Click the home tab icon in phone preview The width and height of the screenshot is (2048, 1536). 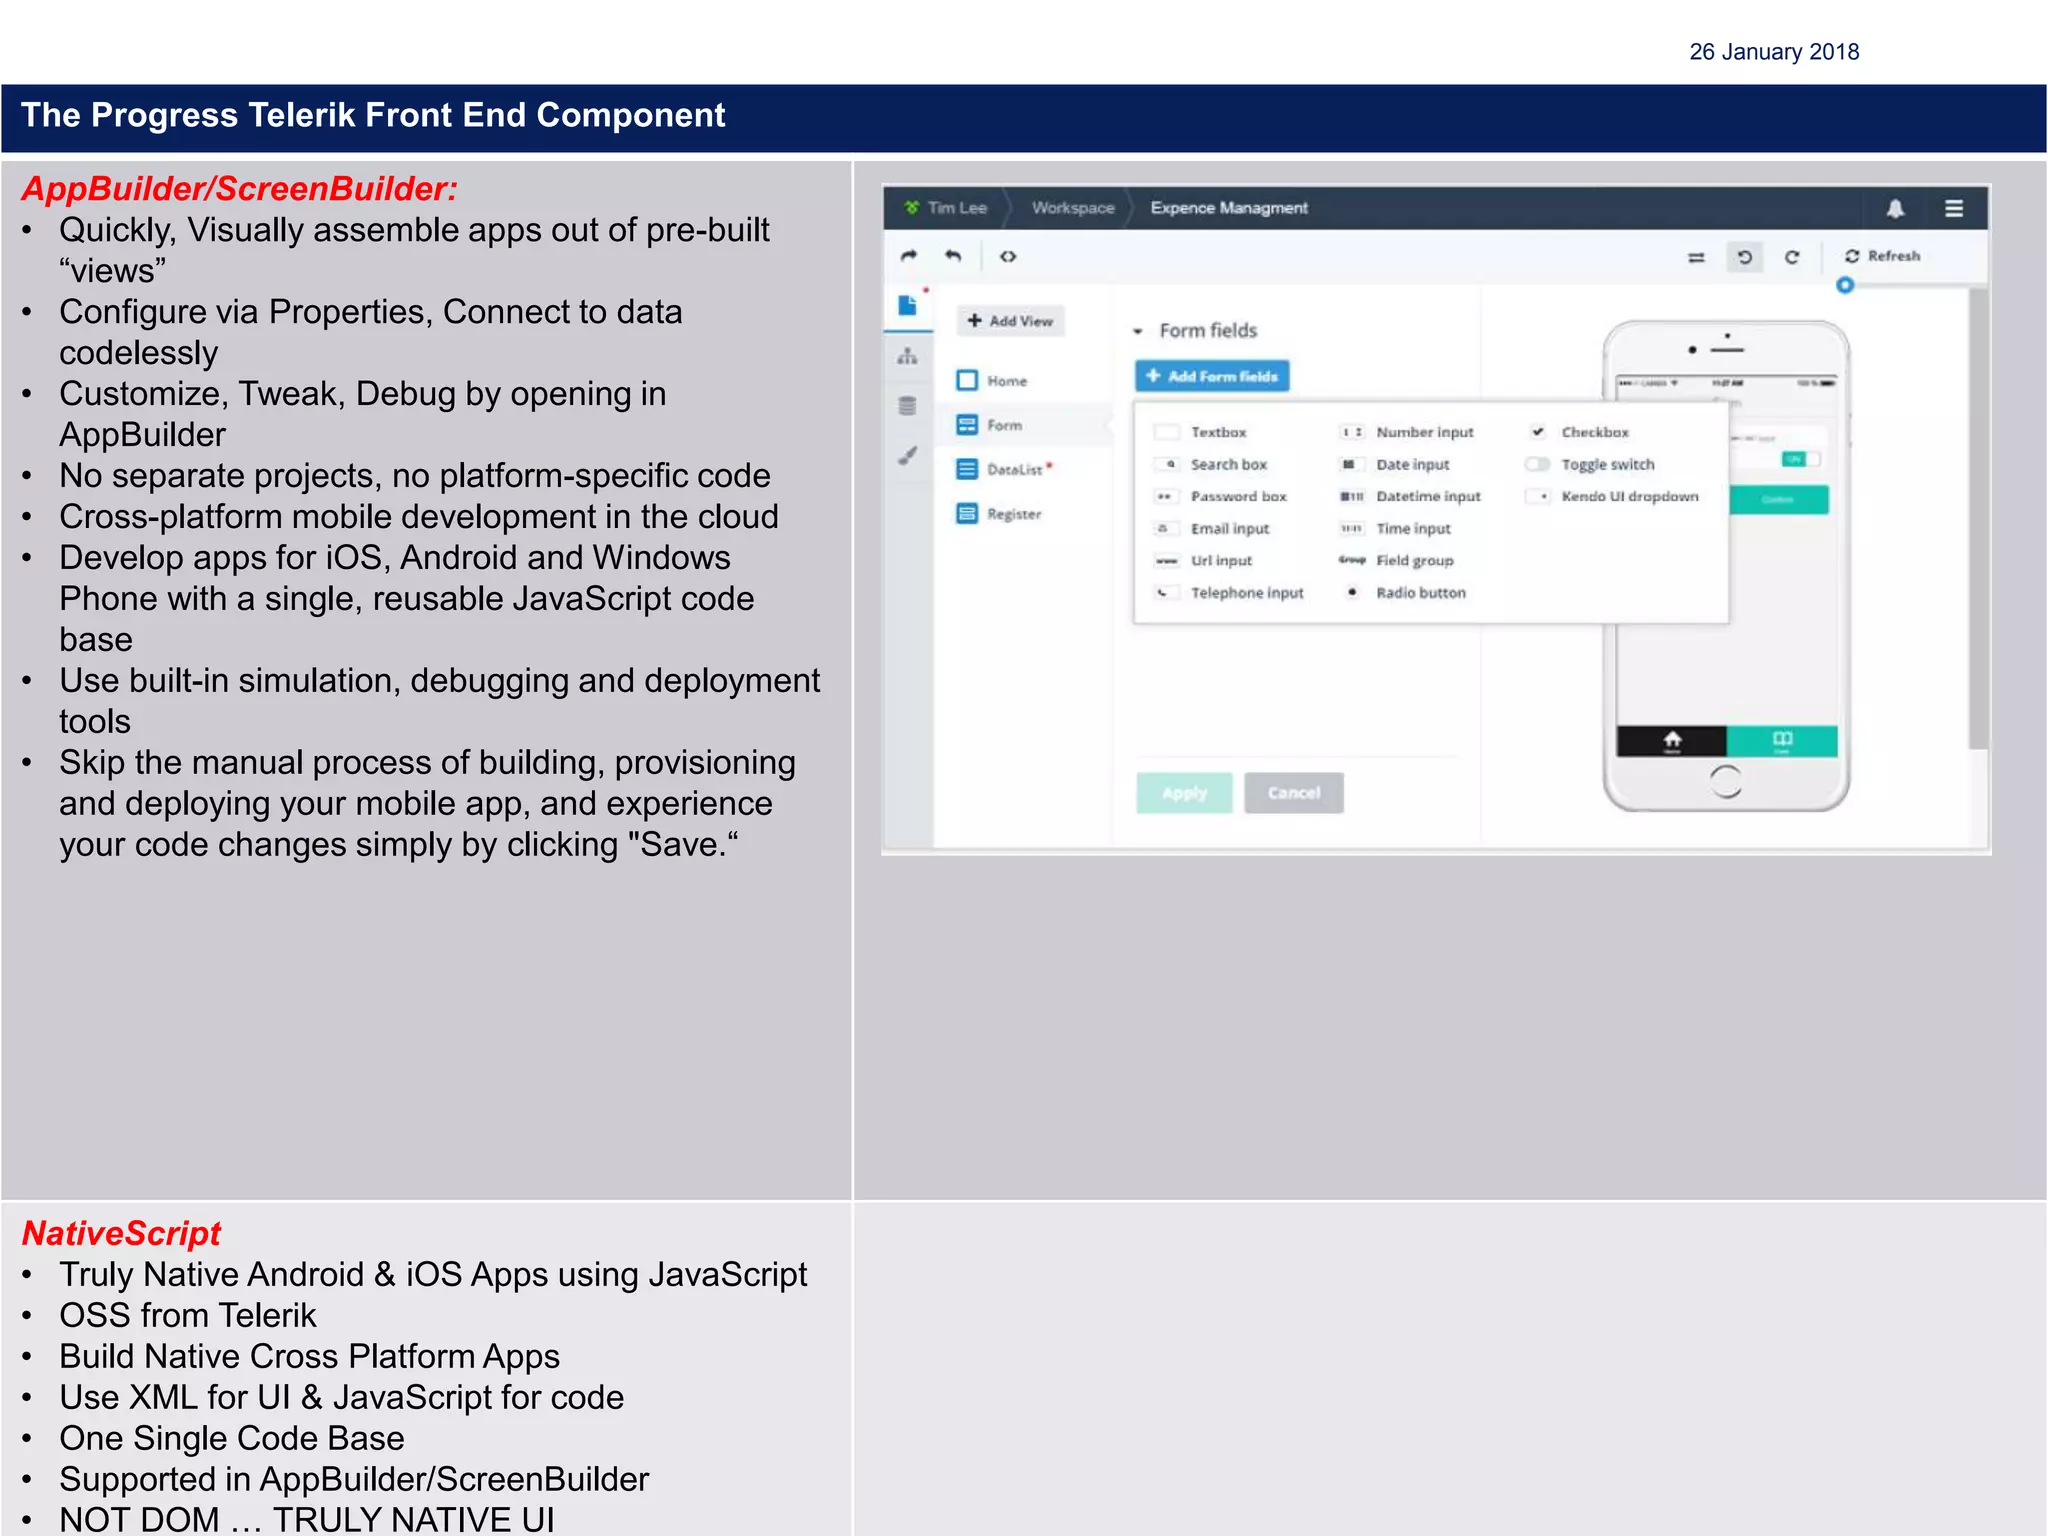(1672, 741)
